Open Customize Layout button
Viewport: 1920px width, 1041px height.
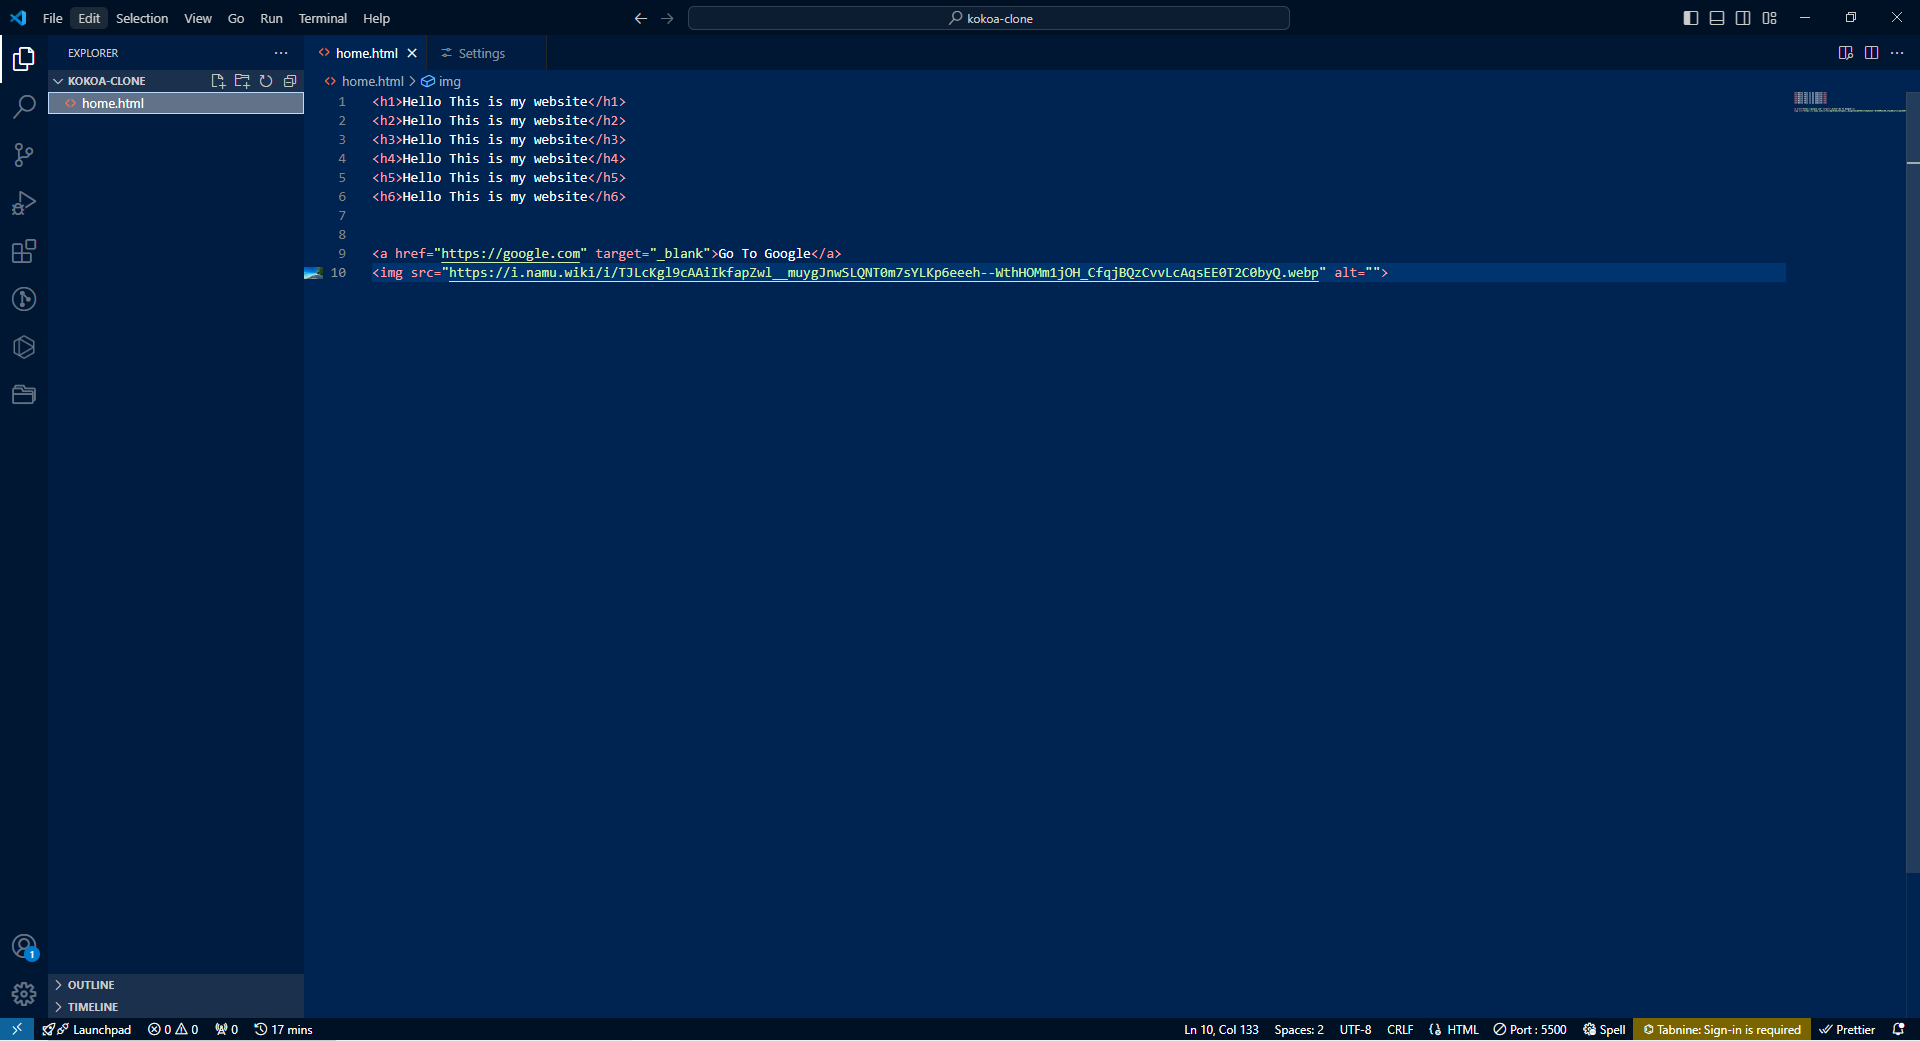1770,18
